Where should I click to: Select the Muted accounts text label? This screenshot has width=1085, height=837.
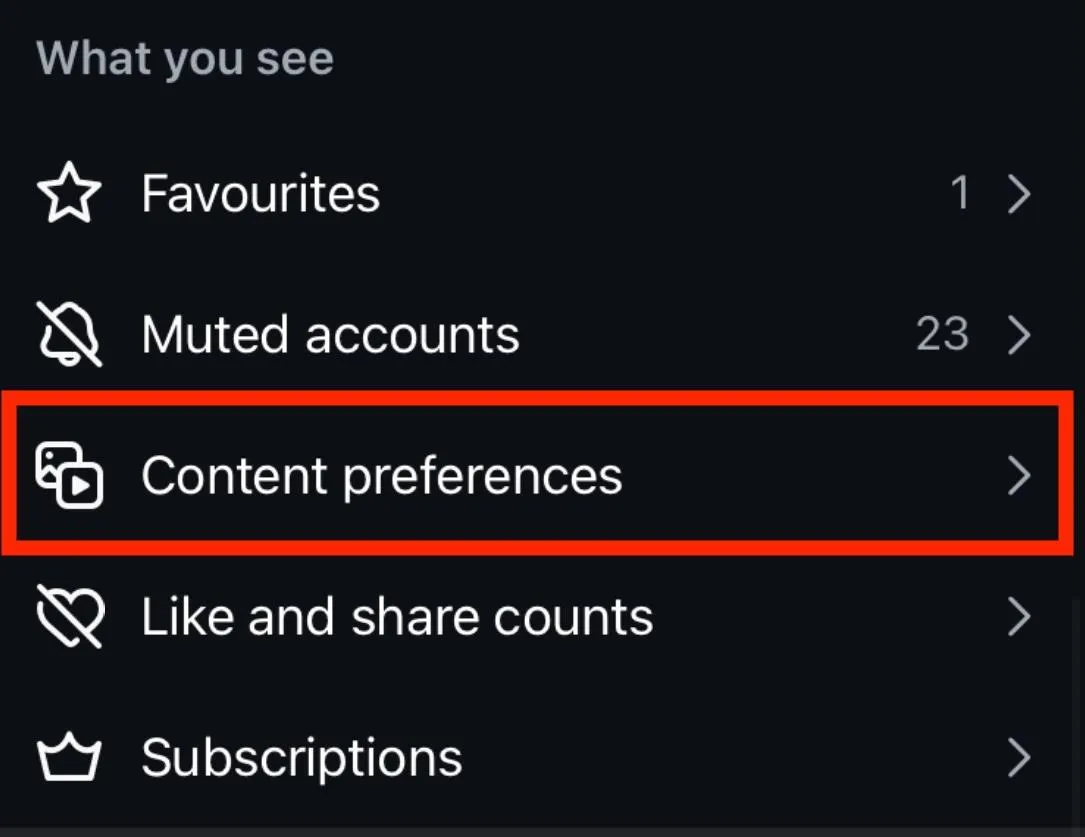tap(330, 334)
